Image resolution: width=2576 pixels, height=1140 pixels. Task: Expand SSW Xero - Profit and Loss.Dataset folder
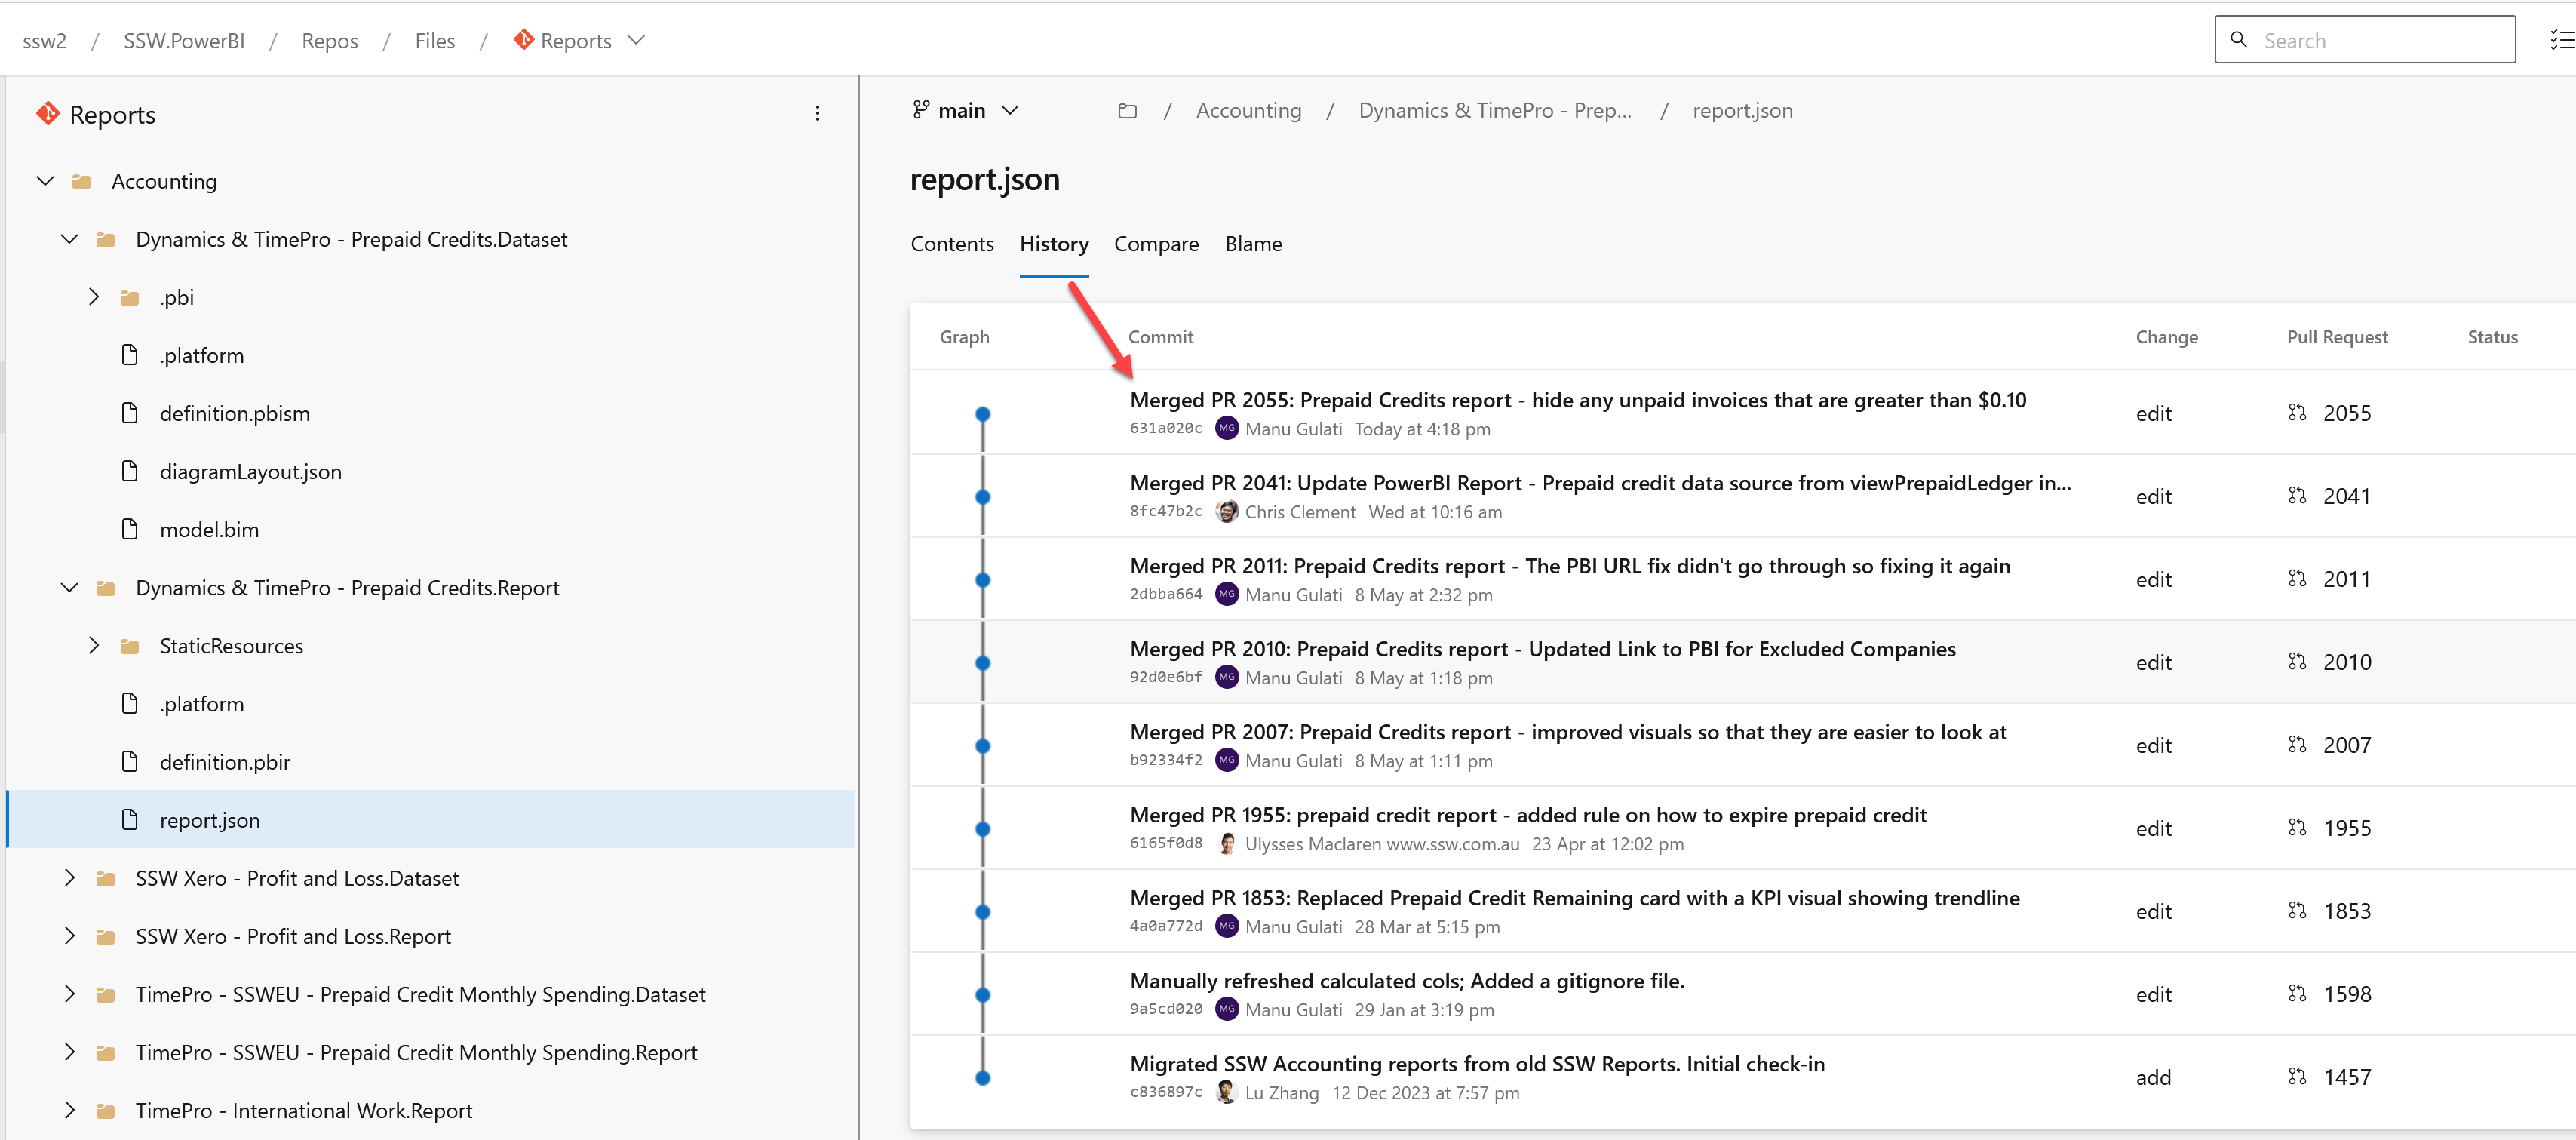69,878
